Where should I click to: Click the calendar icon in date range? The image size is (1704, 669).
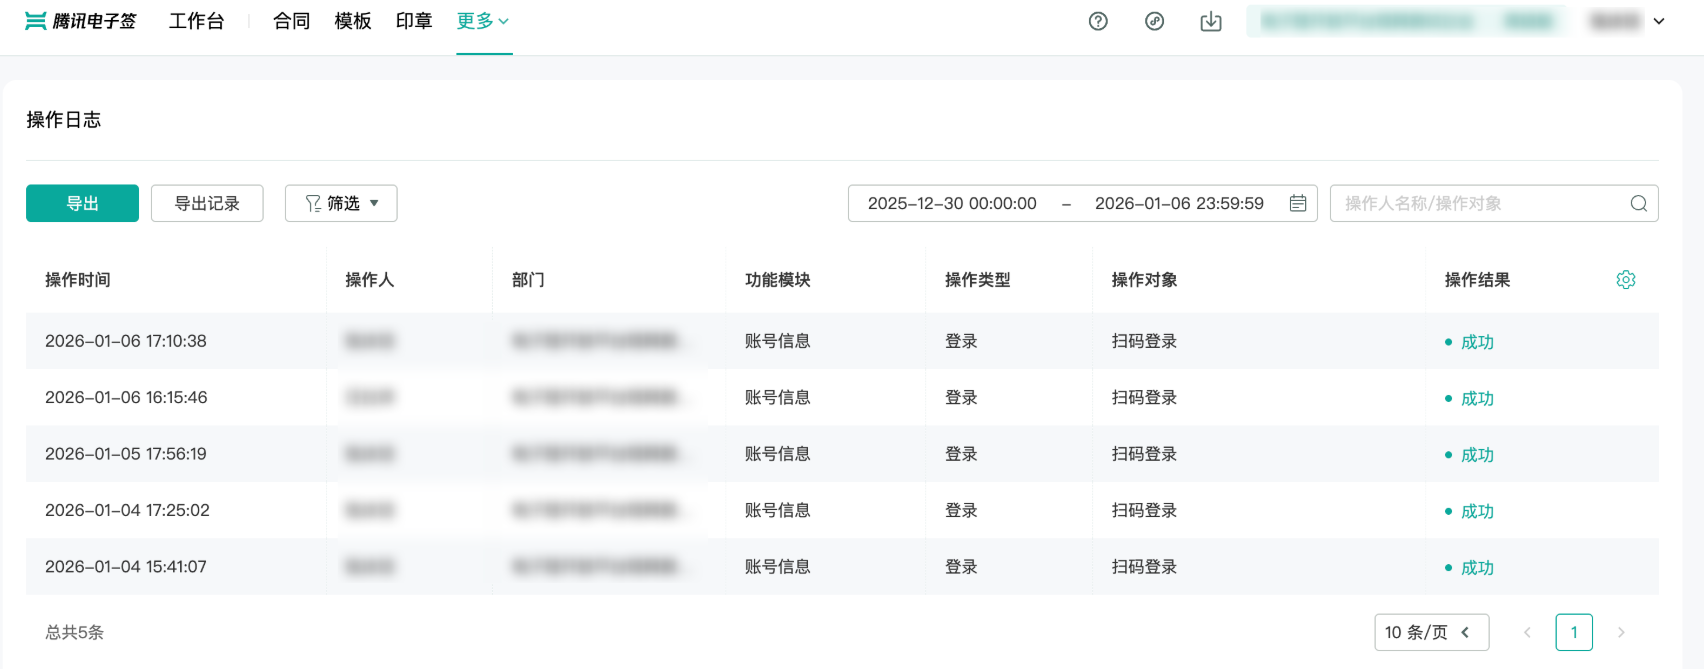coord(1298,203)
